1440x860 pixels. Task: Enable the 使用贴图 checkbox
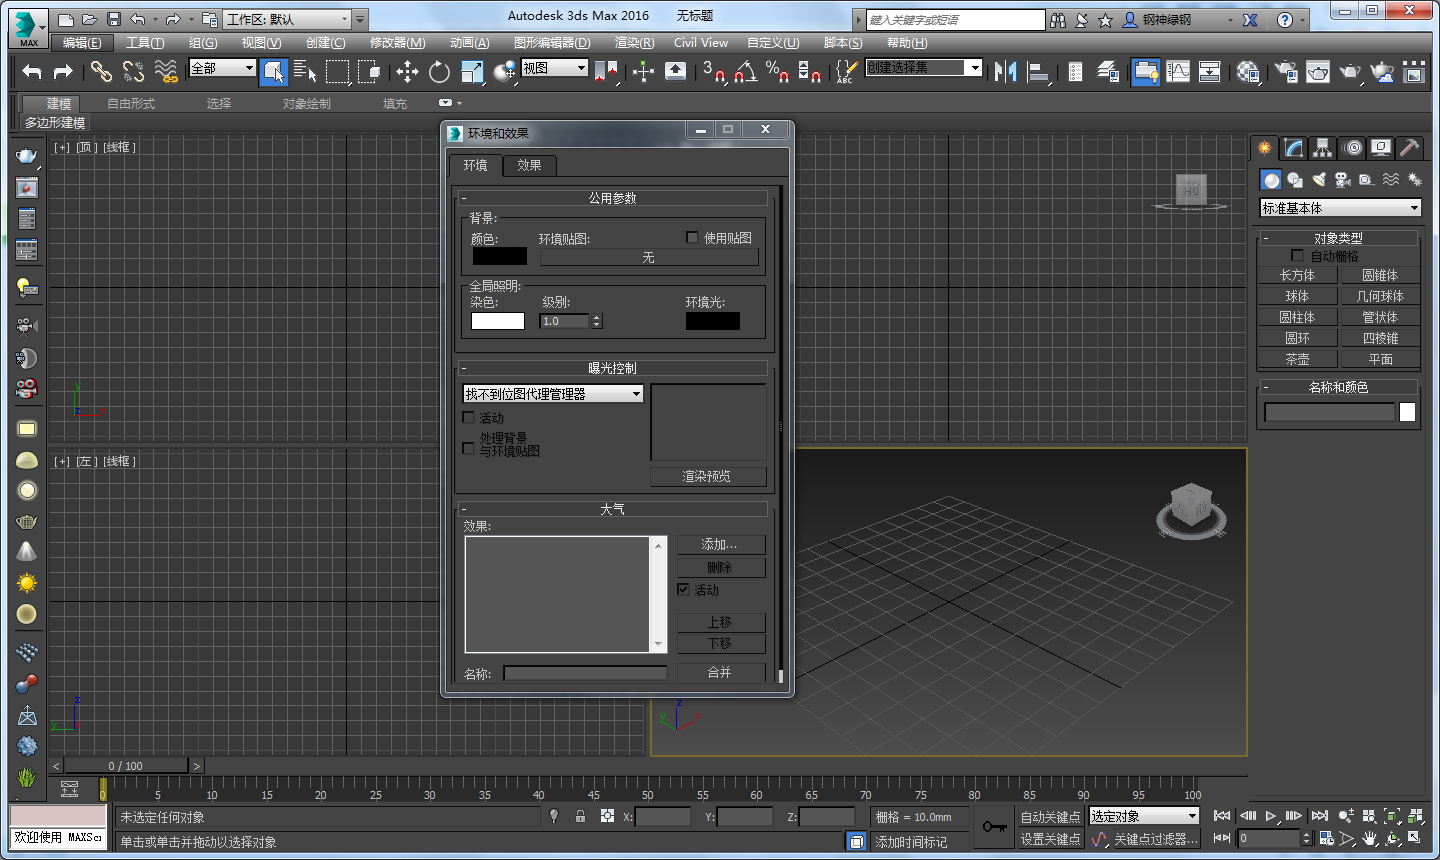(x=692, y=237)
